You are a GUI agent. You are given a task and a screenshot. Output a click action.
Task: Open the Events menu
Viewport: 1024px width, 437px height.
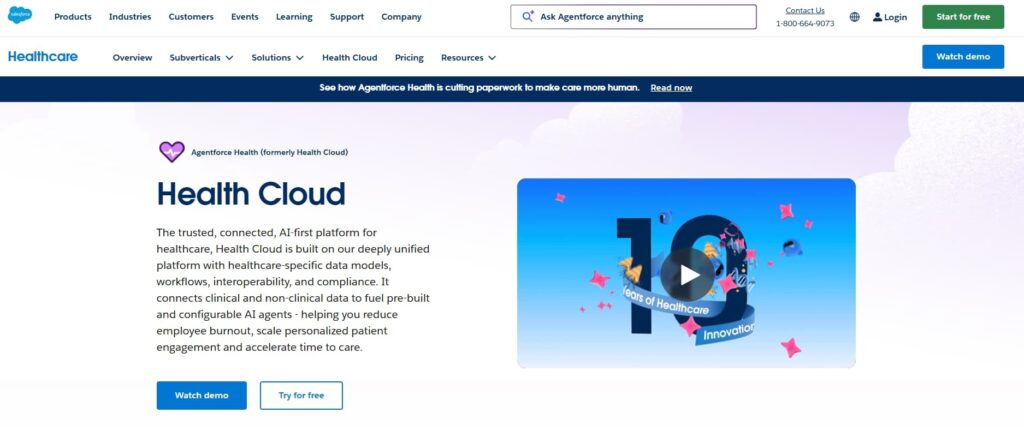[244, 17]
